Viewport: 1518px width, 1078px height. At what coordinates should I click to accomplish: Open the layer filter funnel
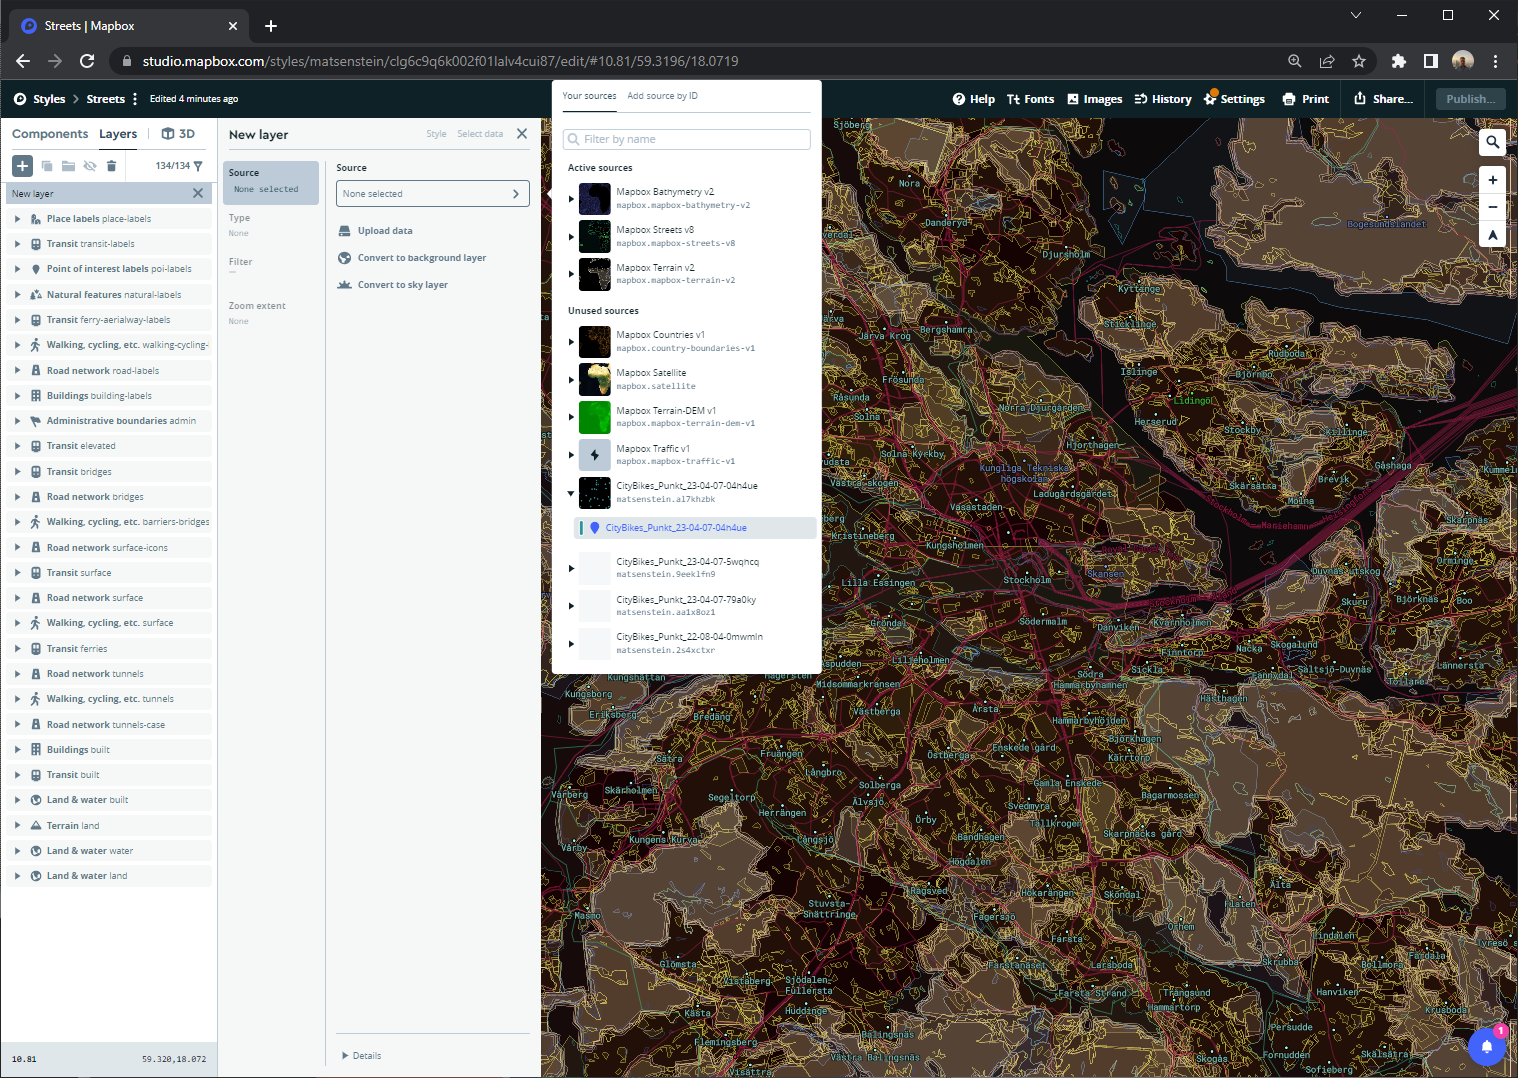click(x=198, y=166)
